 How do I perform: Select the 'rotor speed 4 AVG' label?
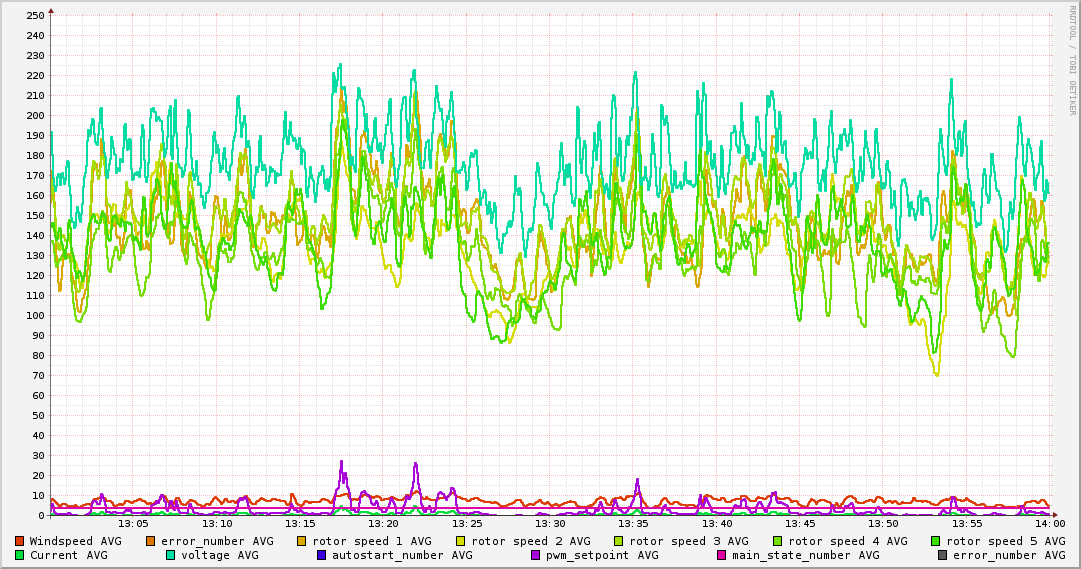848,541
